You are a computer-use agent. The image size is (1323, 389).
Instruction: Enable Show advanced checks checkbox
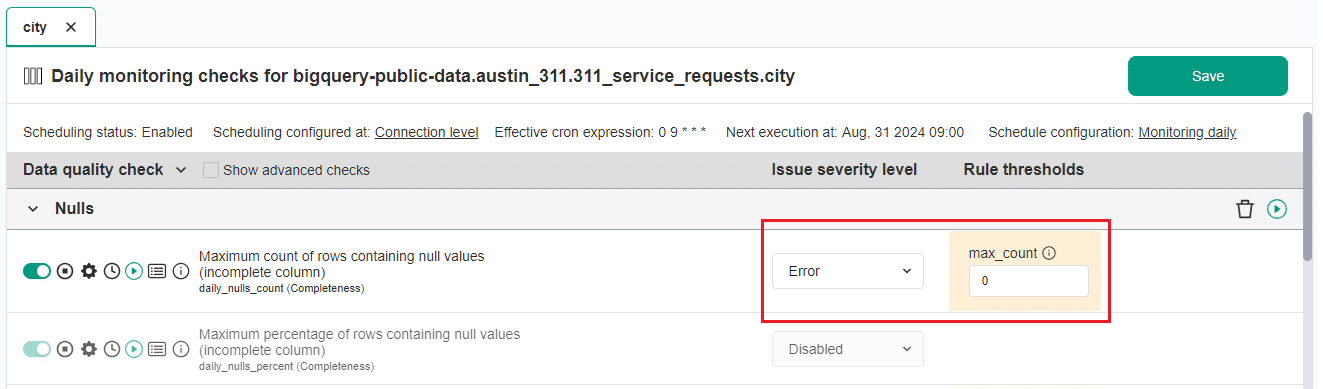[211, 170]
